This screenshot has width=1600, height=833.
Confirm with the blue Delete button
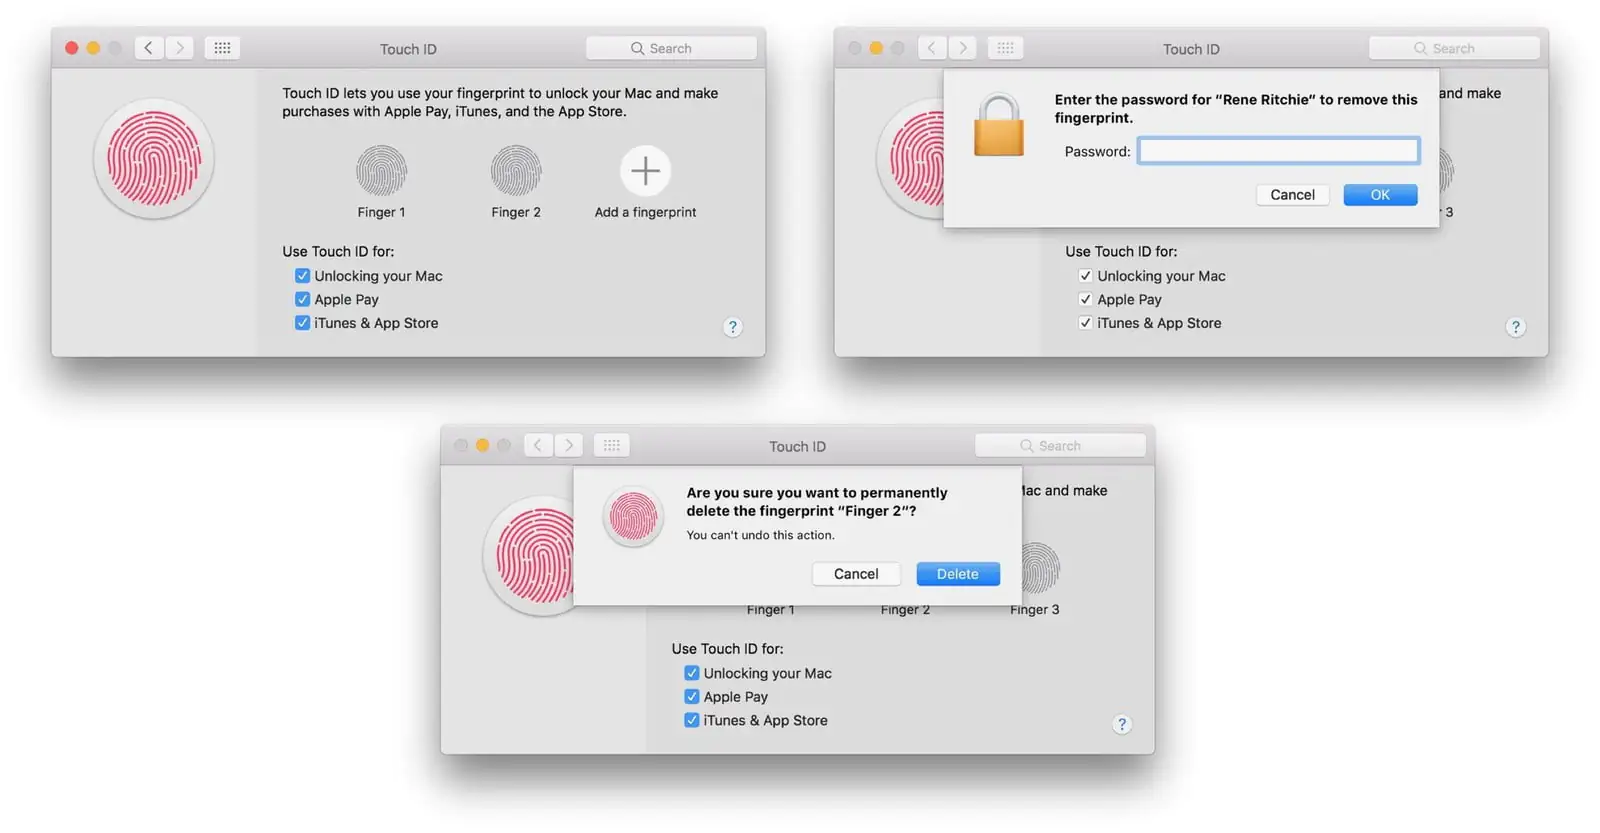click(958, 574)
